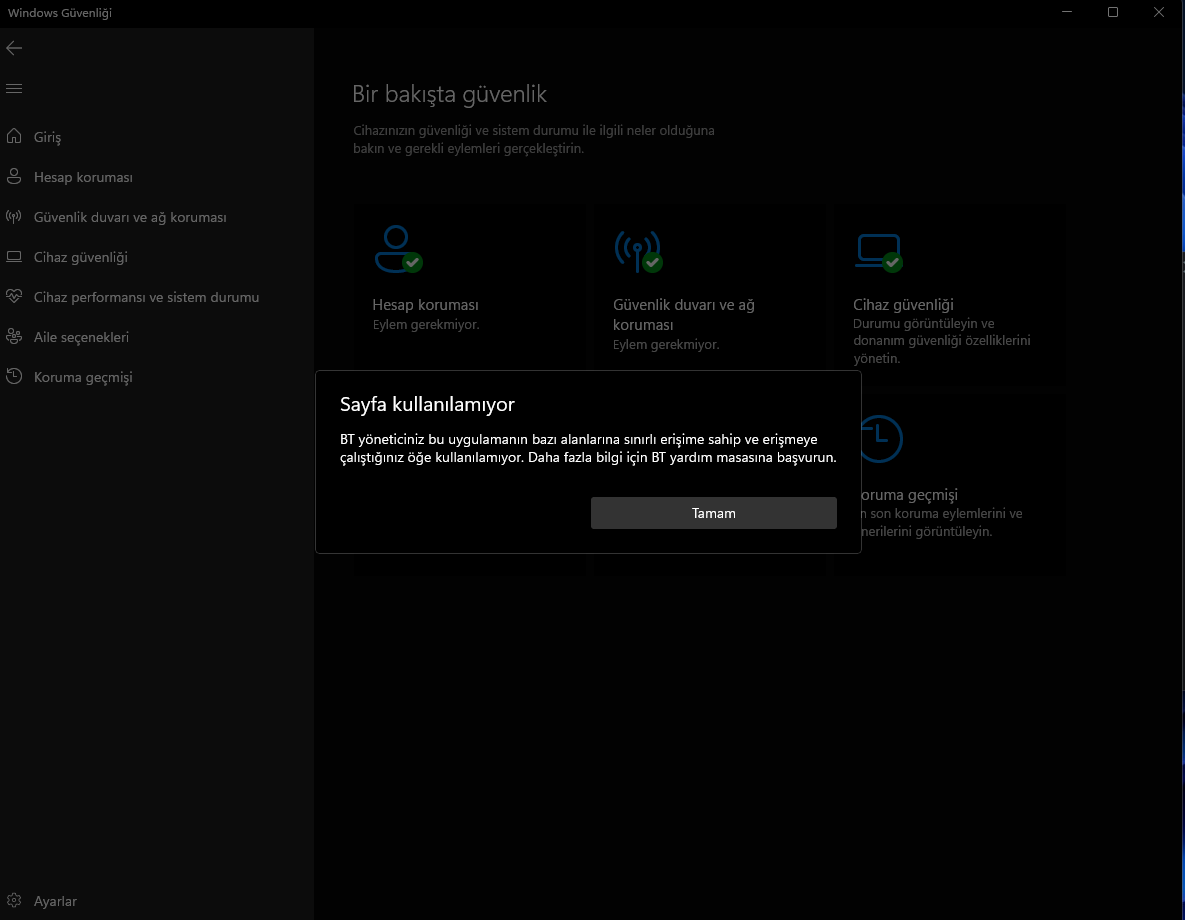1185x920 pixels.
Task: Click the Giriş home icon in sidebar
Action: [x=14, y=136]
